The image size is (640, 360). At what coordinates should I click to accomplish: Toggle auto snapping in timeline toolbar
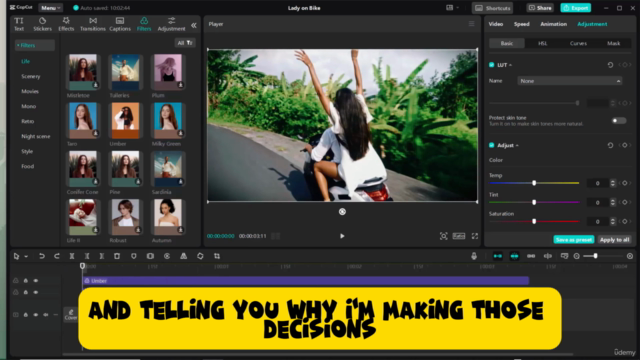tap(514, 256)
